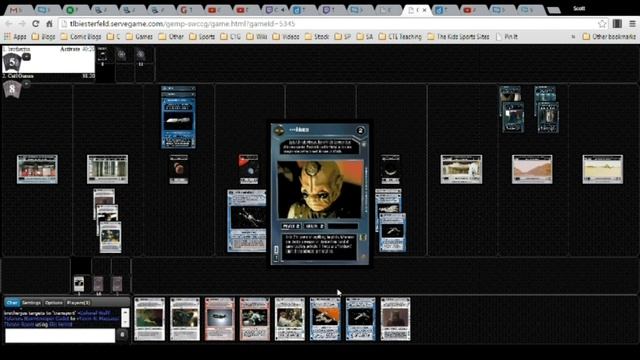Open the Other bookmark folder
This screenshot has height=360, width=640.
(x=171, y=37)
